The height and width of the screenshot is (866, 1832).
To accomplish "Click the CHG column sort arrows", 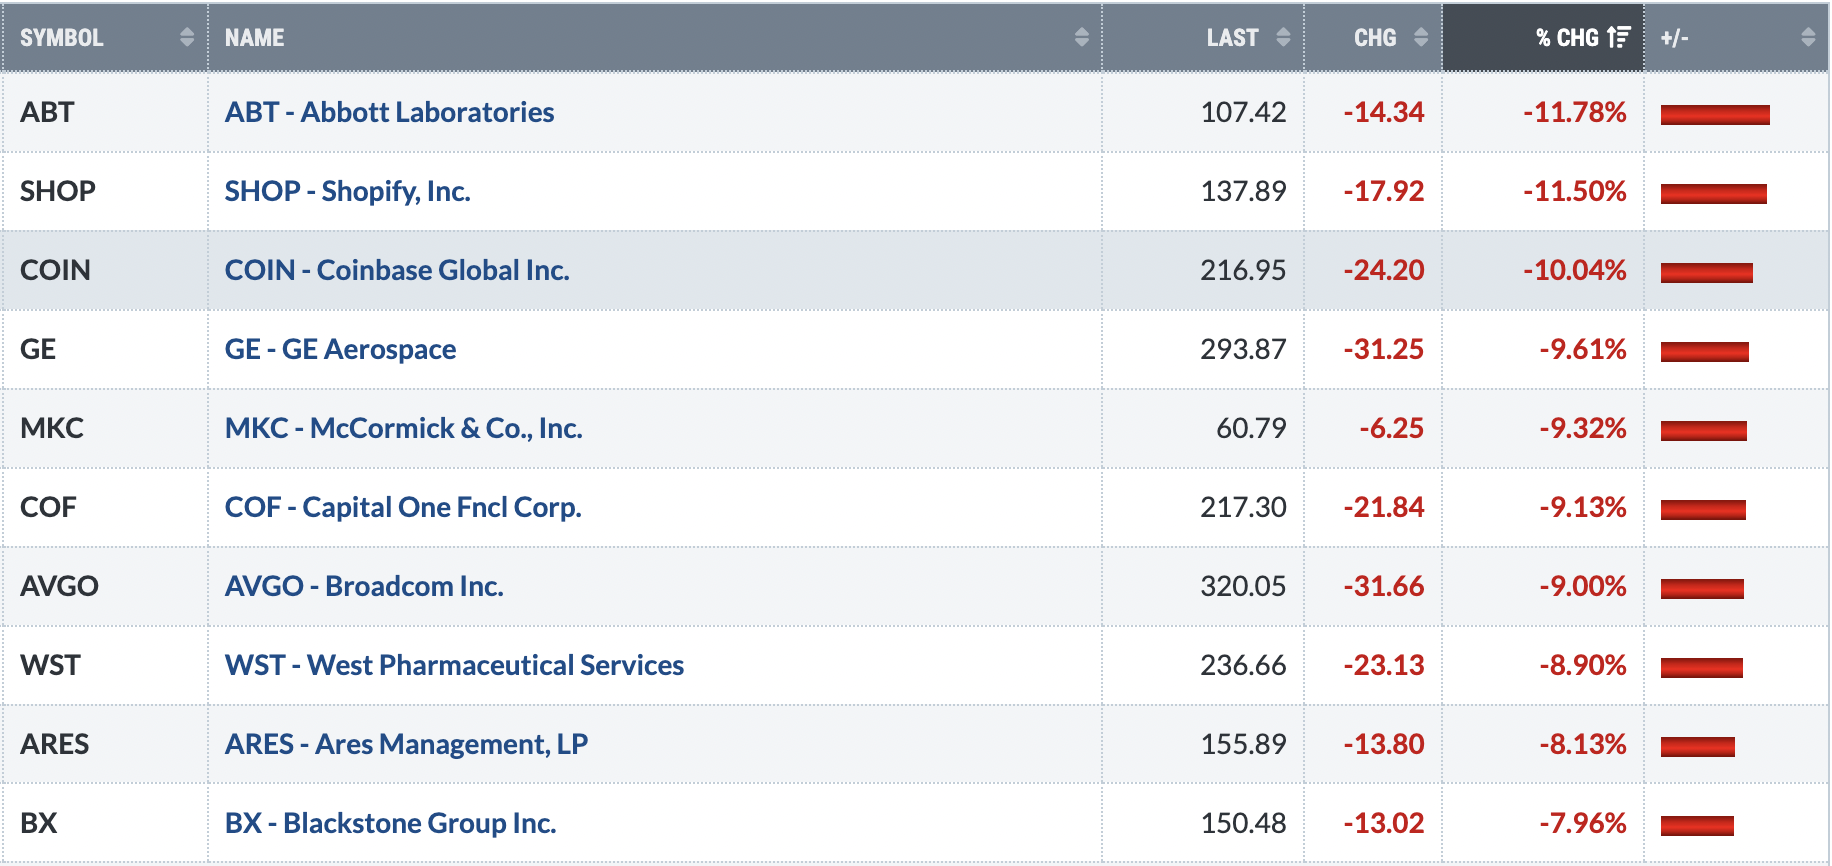I will coord(1421,38).
